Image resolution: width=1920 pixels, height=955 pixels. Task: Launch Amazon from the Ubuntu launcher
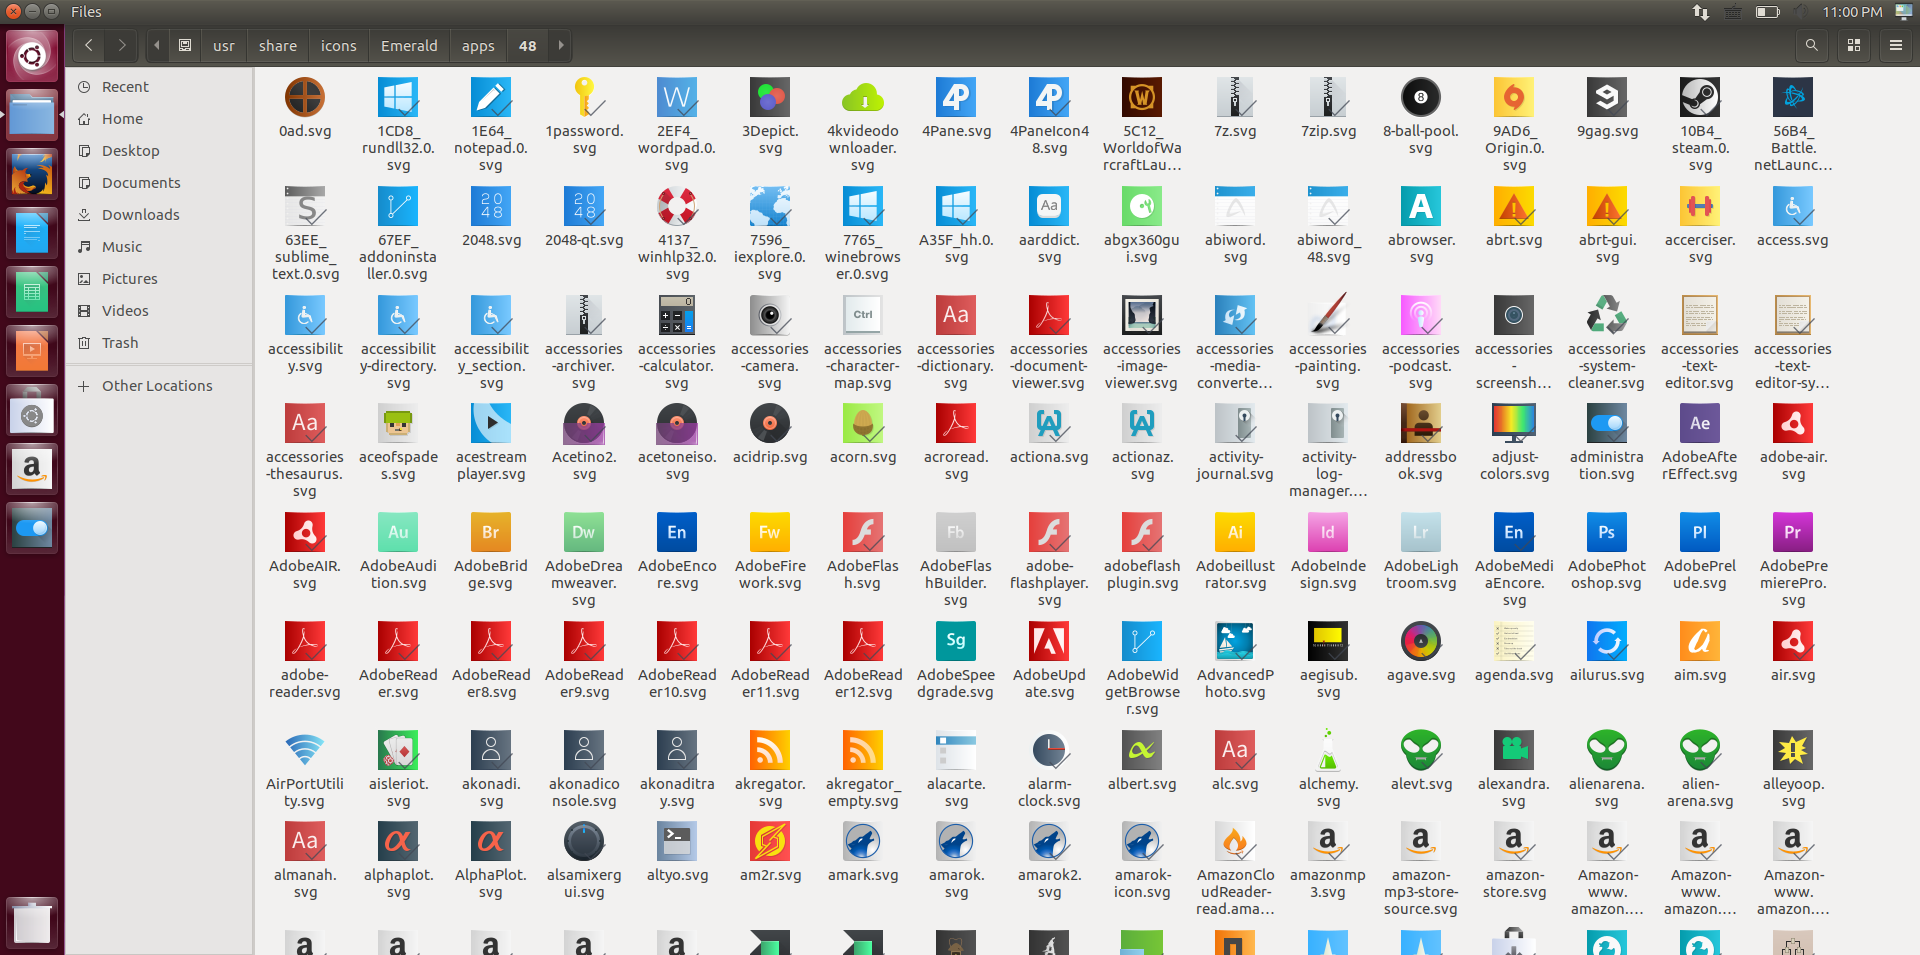coord(32,469)
